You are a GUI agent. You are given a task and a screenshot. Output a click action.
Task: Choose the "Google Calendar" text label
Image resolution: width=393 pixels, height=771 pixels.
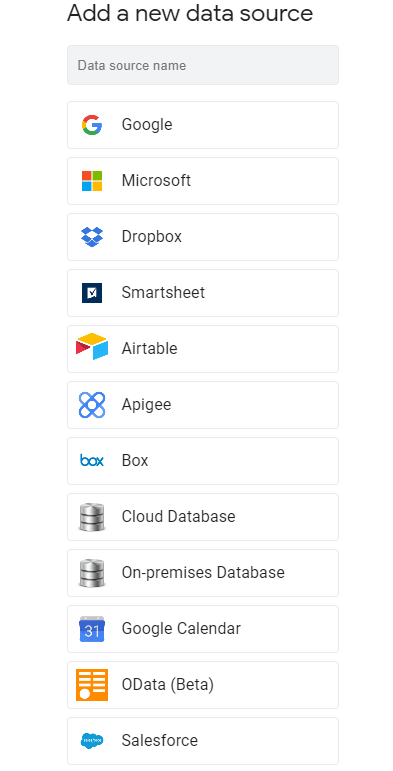[181, 629]
